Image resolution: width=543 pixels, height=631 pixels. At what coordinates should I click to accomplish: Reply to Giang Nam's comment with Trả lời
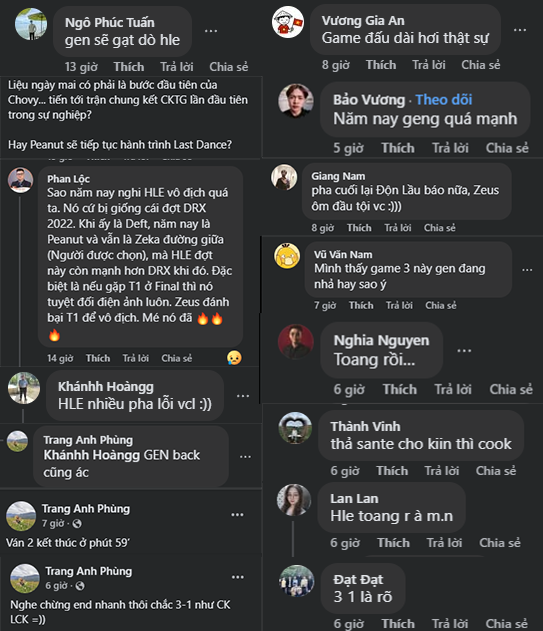398,228
